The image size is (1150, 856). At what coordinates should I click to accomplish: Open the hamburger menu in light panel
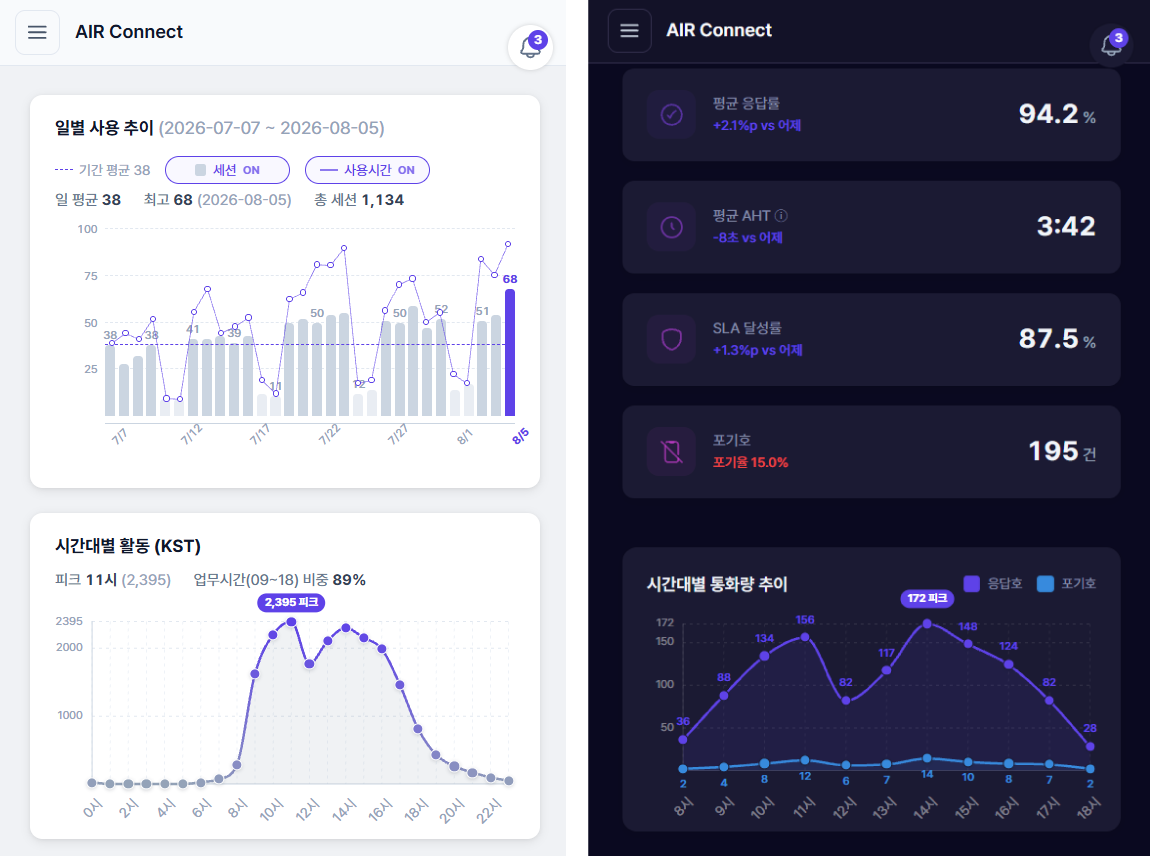point(37,32)
